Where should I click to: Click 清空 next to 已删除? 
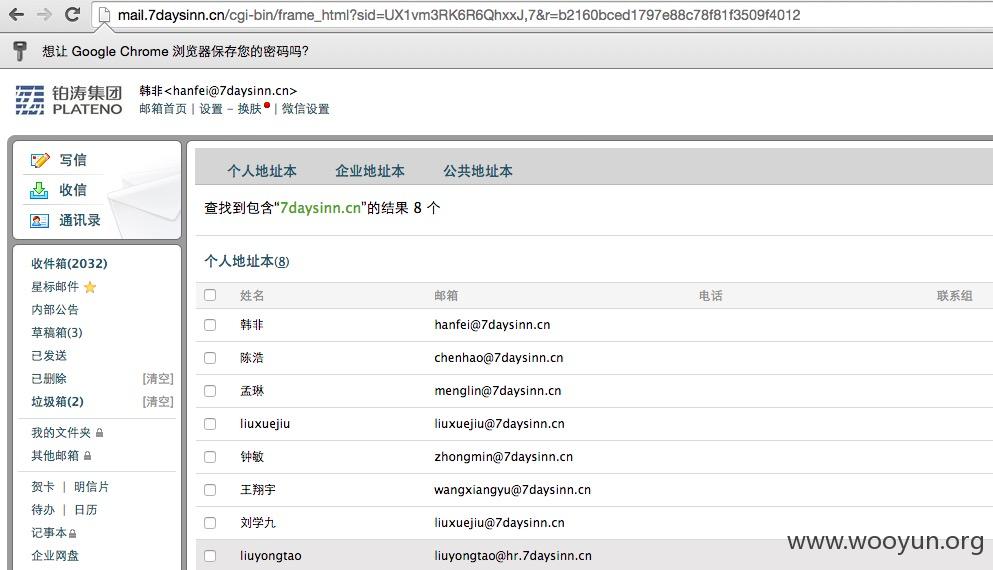pos(158,379)
